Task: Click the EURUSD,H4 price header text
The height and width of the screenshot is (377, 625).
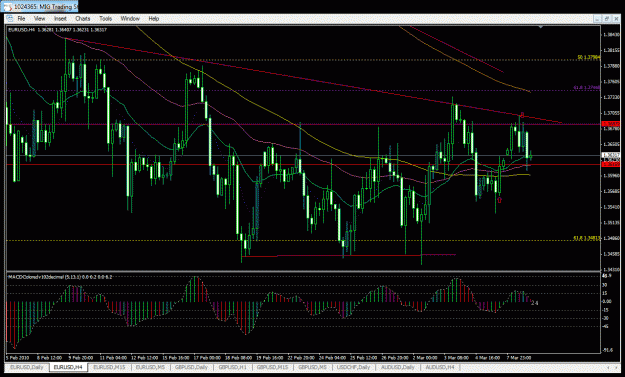Action: point(57,29)
